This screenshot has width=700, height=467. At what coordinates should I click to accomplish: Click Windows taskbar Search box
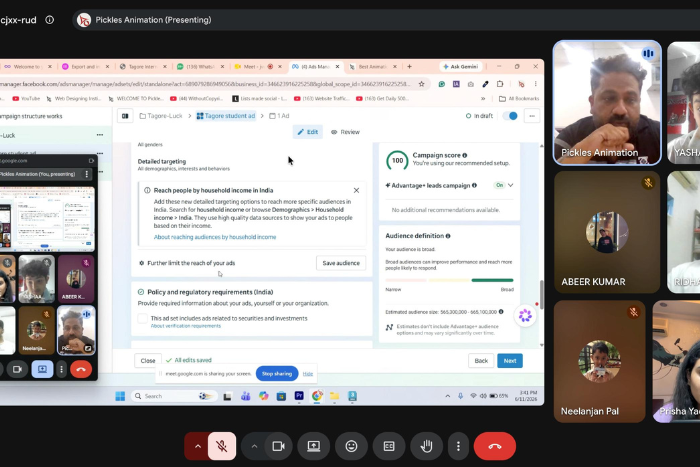tap(174, 396)
